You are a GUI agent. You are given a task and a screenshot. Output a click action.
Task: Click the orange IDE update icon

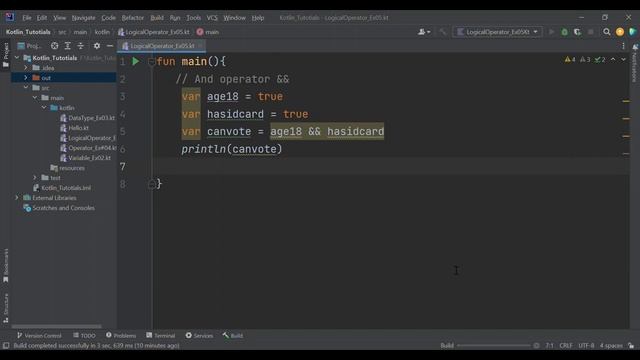(620, 32)
